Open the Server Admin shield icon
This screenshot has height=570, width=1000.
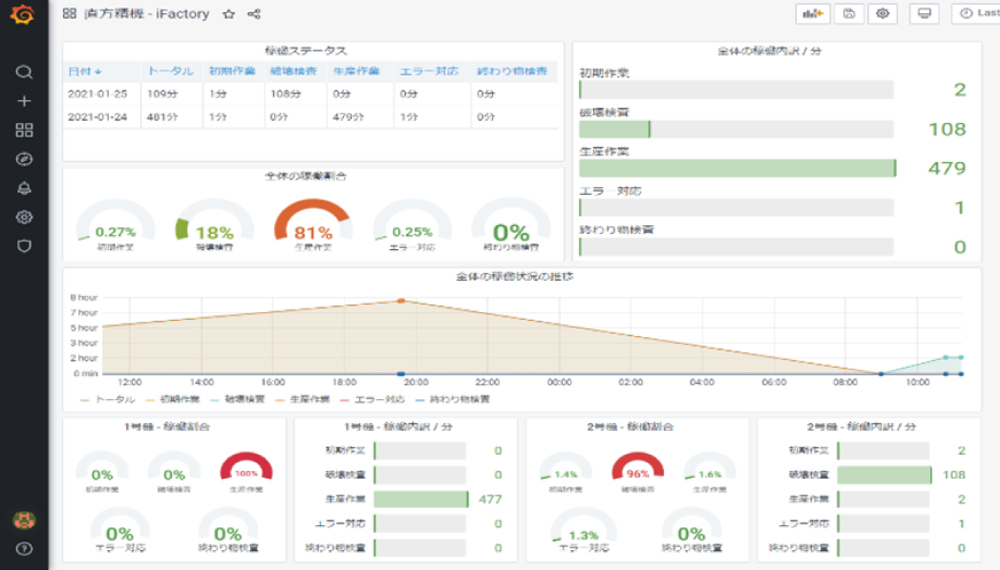coord(24,245)
